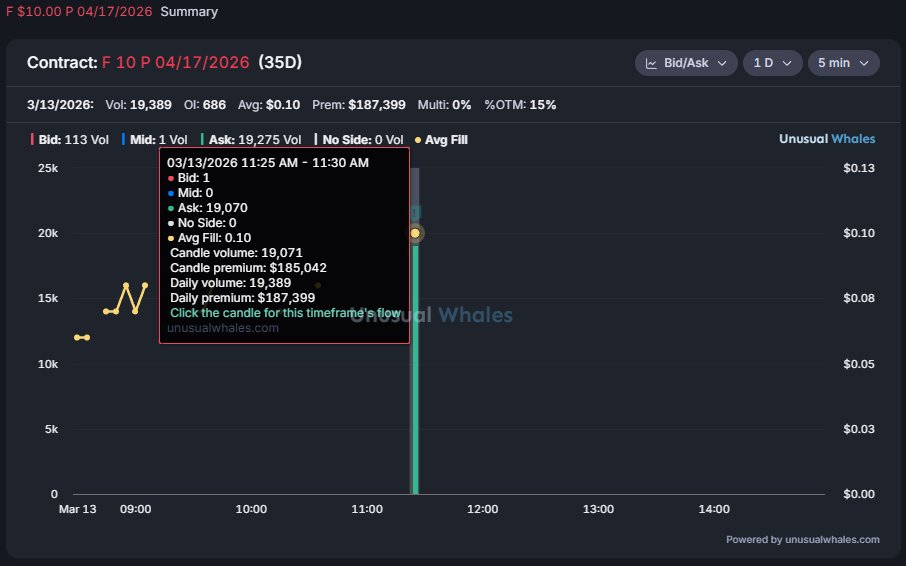Click the chart line icon beside Bid/Ask
906x566 pixels.
pyautogui.click(x=651, y=64)
